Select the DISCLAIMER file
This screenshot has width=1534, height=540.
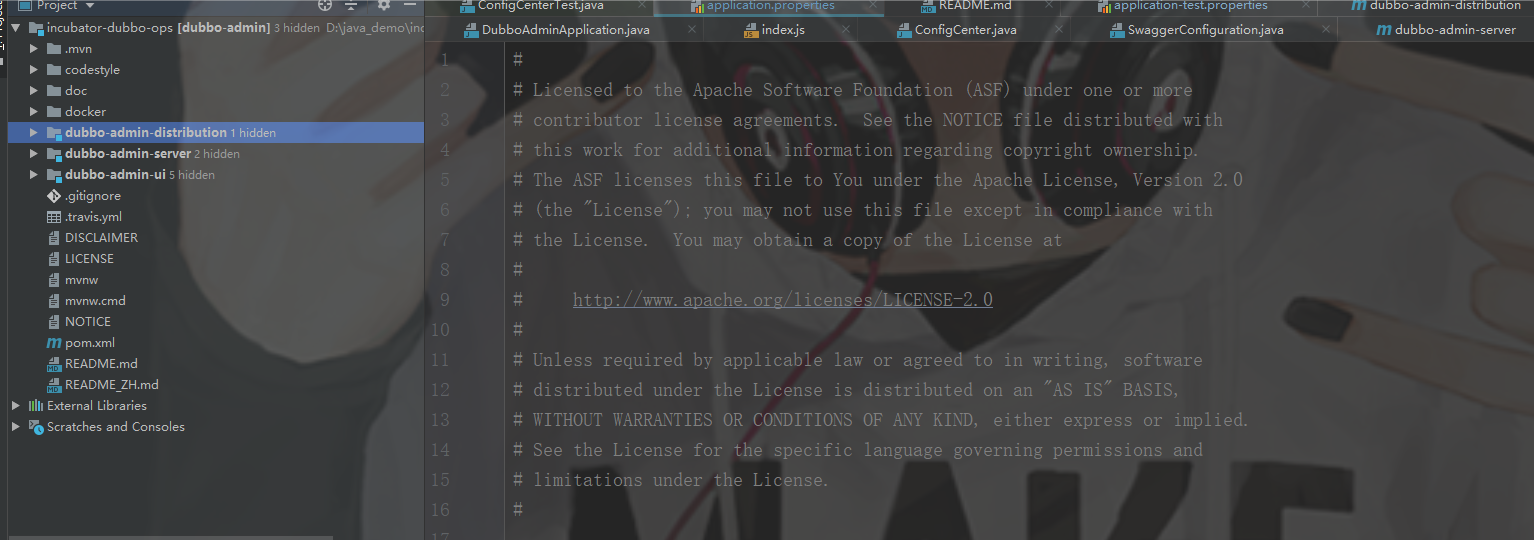click(x=101, y=237)
